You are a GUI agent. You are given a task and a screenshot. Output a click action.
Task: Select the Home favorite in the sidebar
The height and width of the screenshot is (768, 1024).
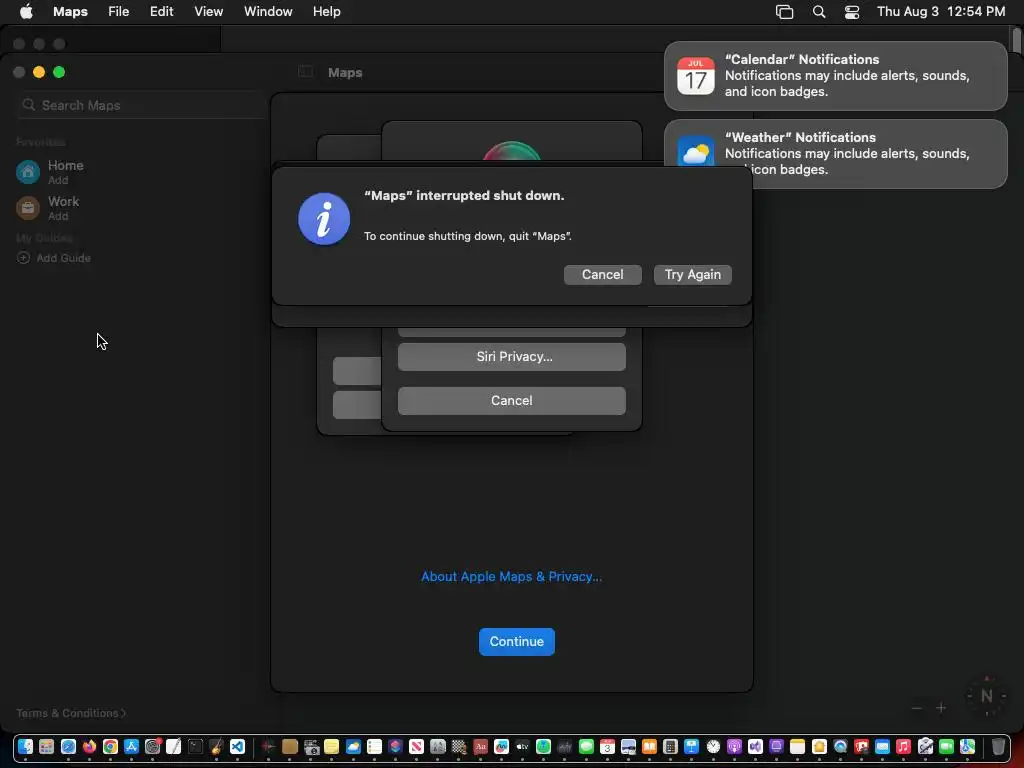(50, 172)
